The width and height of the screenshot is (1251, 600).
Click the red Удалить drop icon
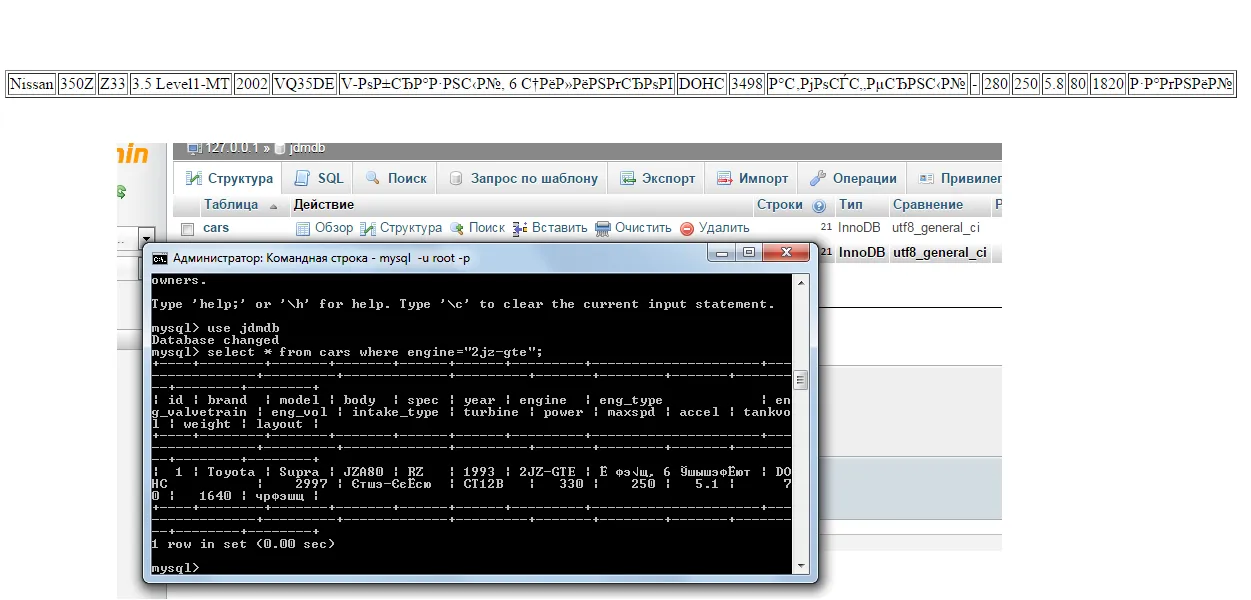(687, 228)
